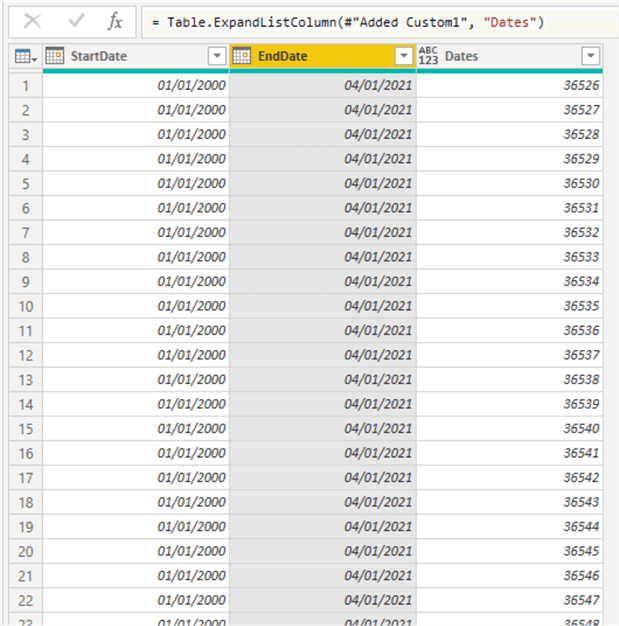Click Dates cell with value 36534
The height and width of the screenshot is (626, 619).
(510, 281)
